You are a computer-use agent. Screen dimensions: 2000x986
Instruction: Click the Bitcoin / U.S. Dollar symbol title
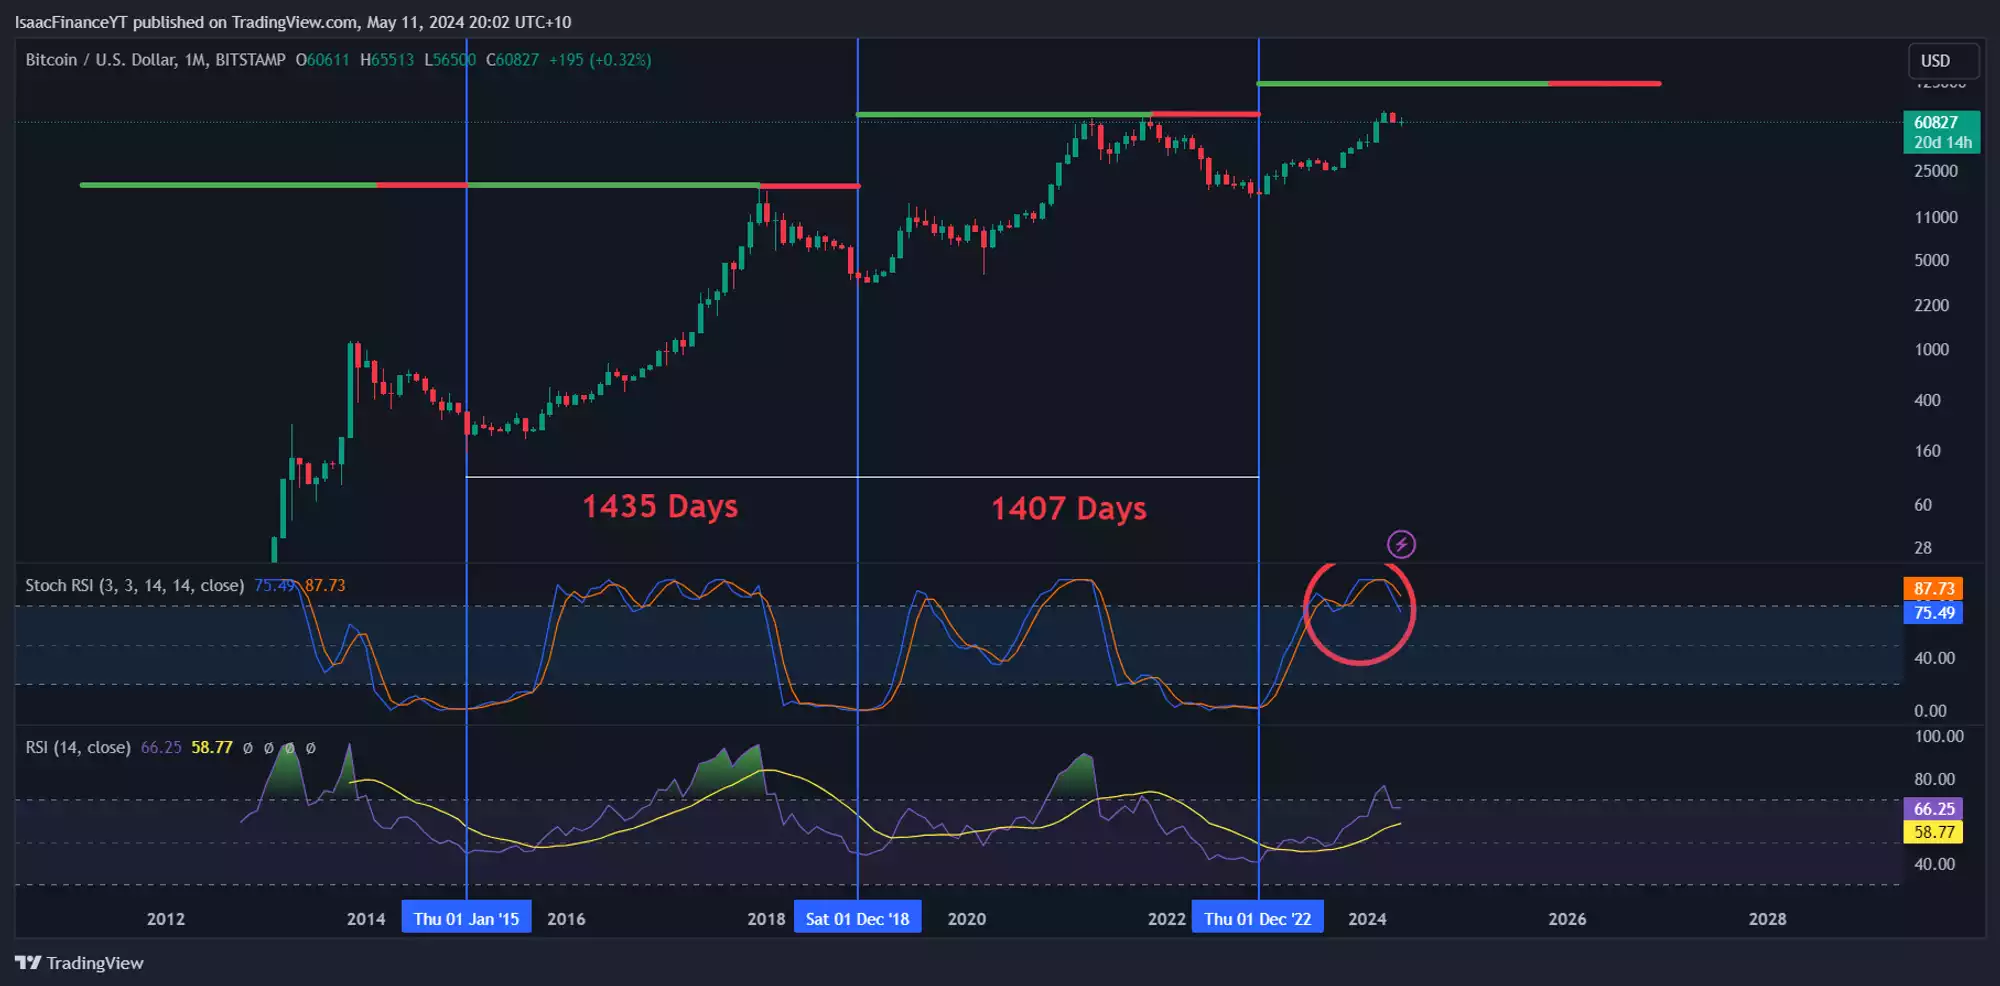(x=155, y=60)
